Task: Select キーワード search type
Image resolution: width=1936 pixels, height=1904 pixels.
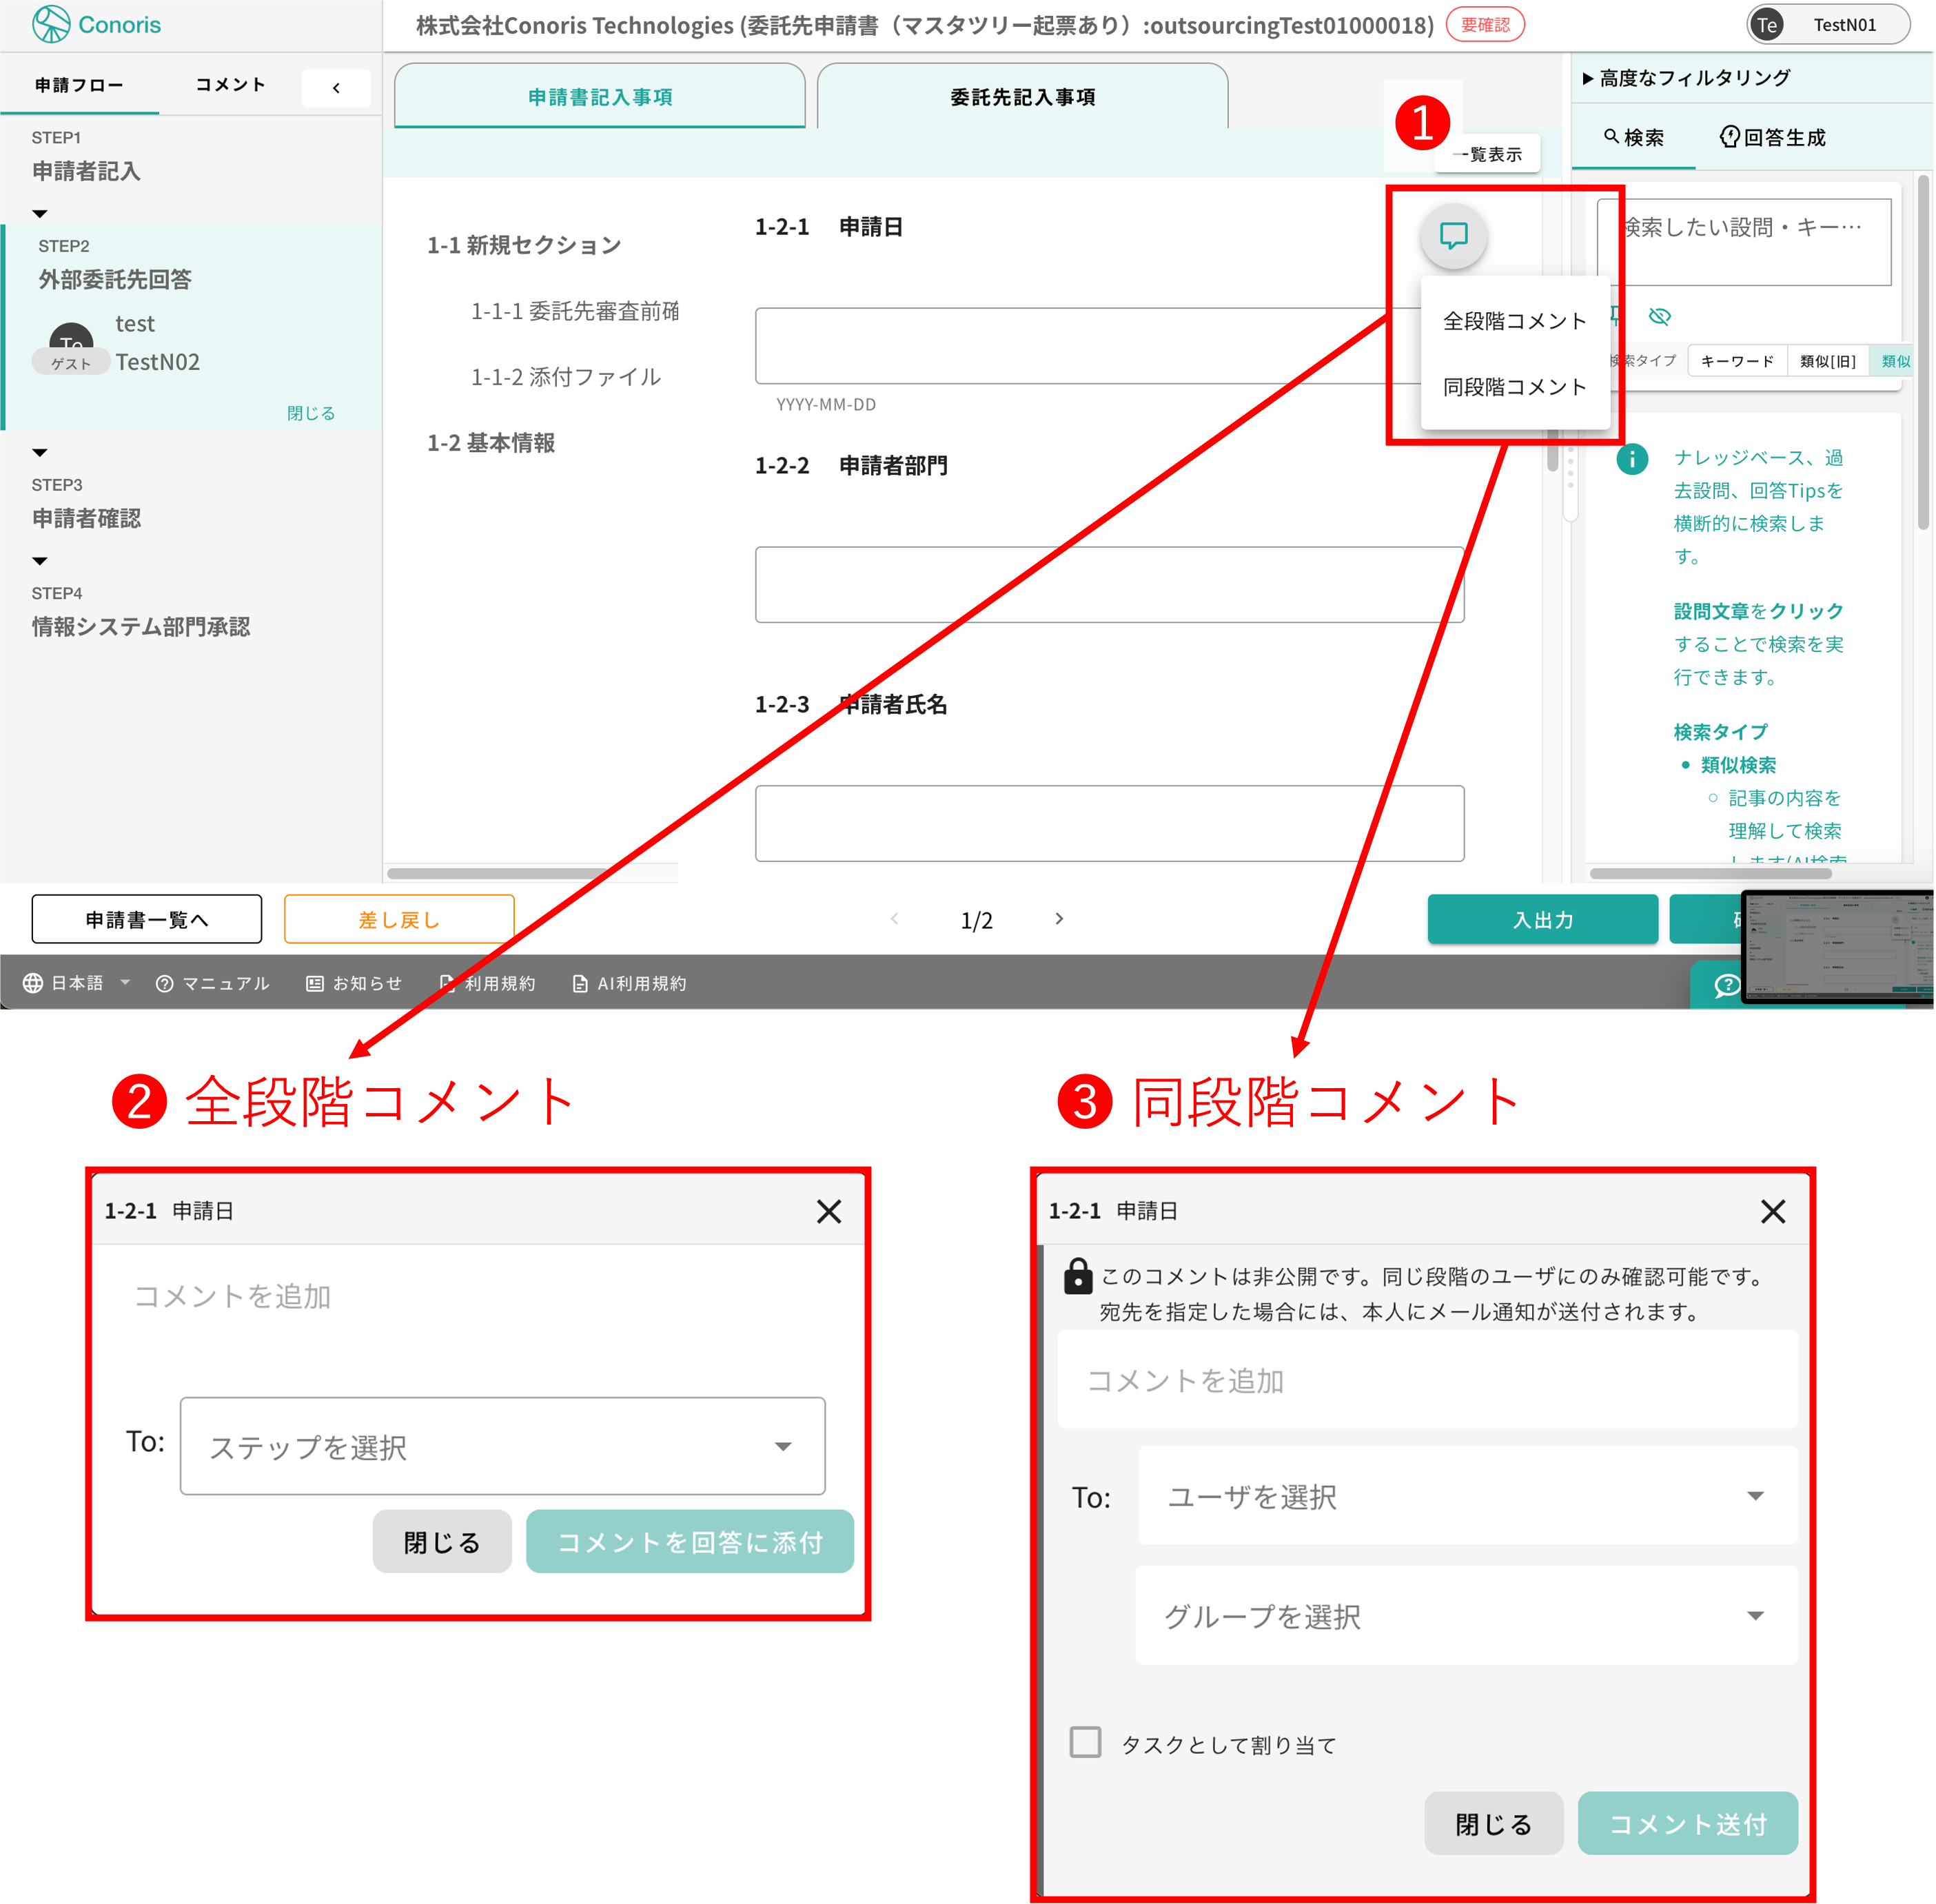Action: pos(1736,361)
